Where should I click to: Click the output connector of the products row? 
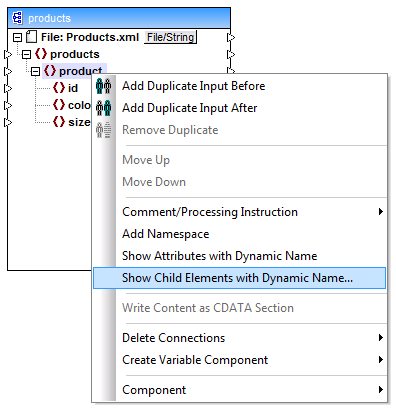tap(231, 54)
